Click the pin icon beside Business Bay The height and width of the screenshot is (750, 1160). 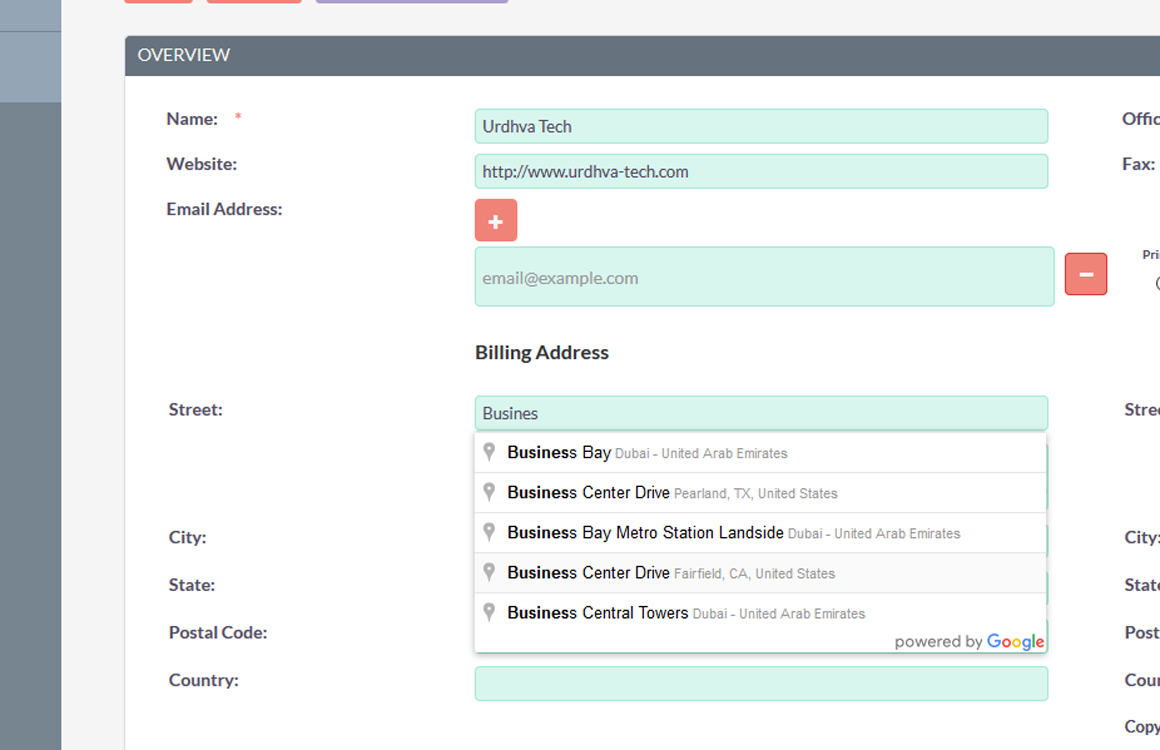[x=489, y=452]
